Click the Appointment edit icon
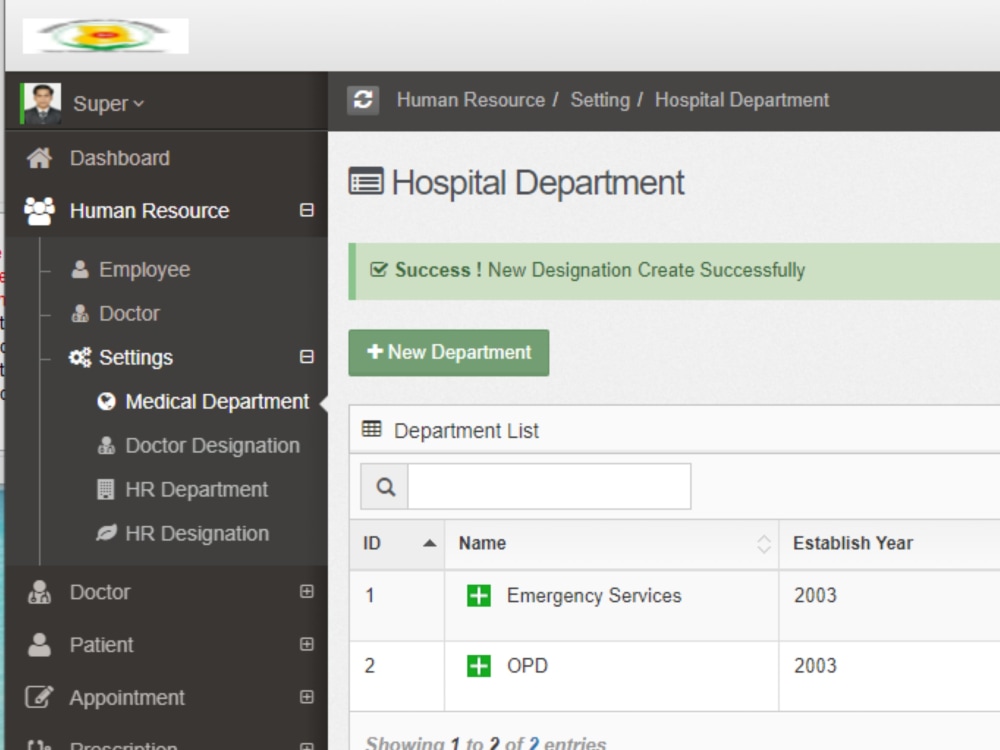The height and width of the screenshot is (750, 1000). pos(39,697)
